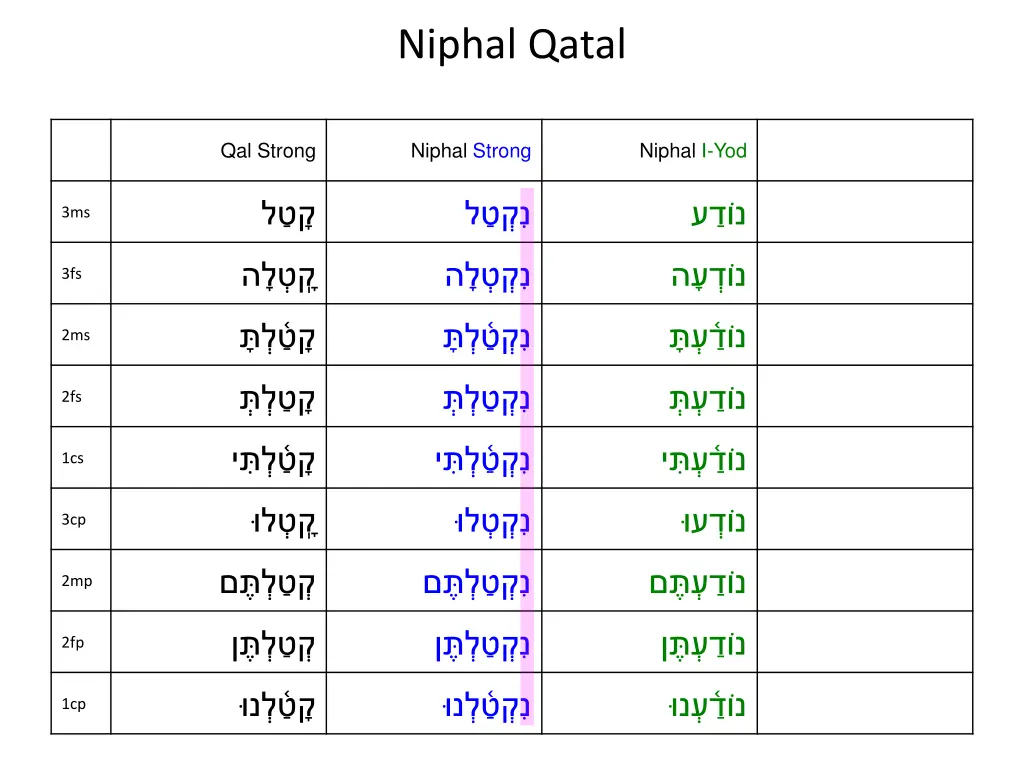Click the 3fs row label
Viewport: 1024px width, 768px height.
click(x=71, y=274)
